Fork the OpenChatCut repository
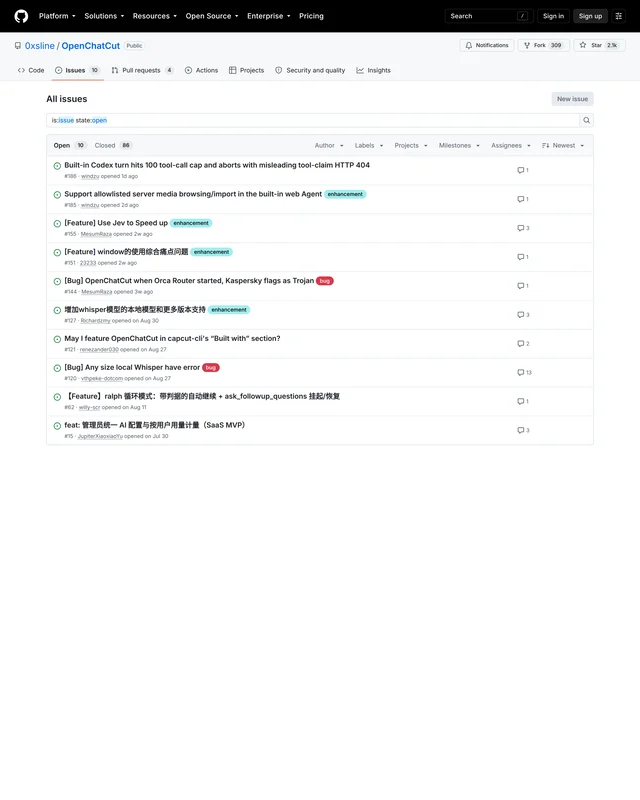The image size is (640, 800). (x=544, y=45)
